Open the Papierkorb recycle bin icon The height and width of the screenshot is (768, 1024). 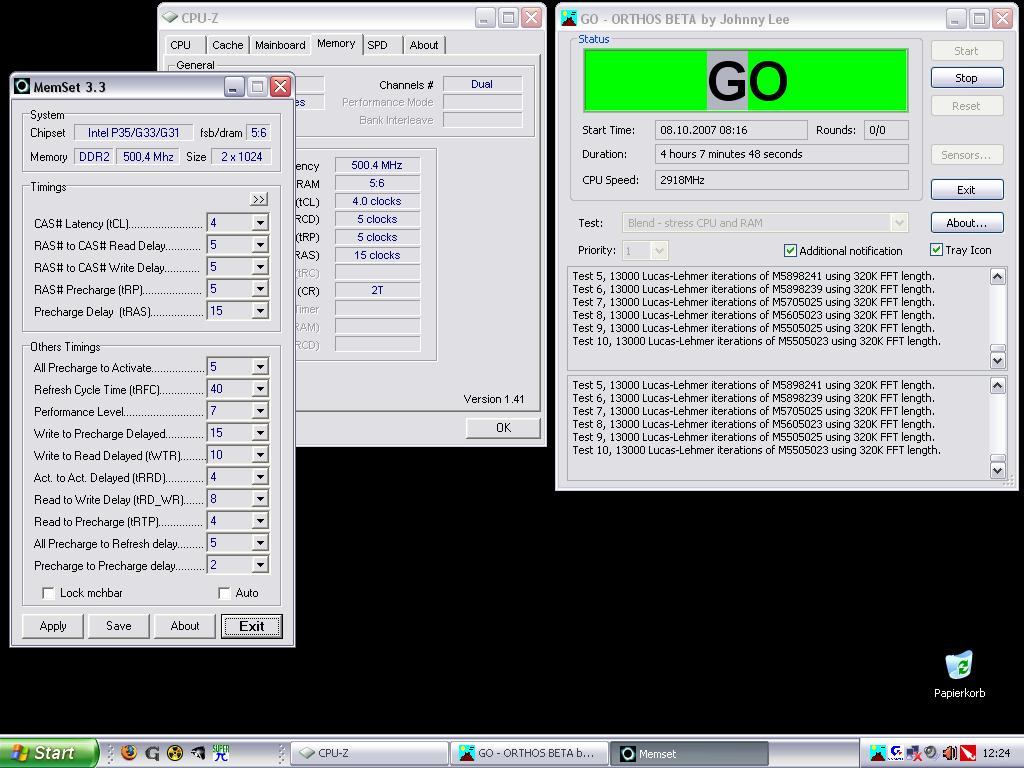959,665
